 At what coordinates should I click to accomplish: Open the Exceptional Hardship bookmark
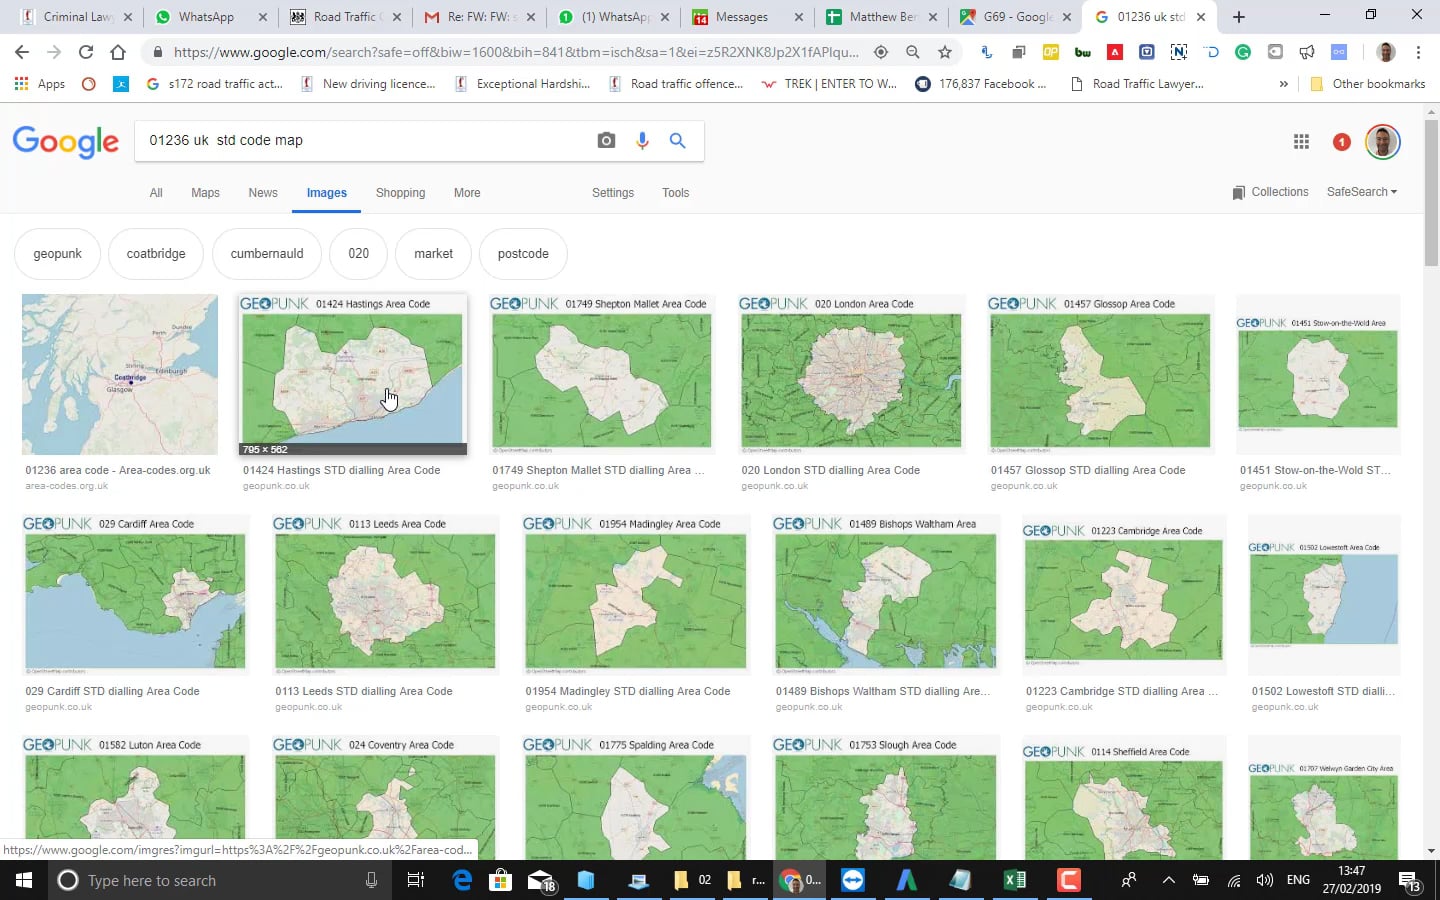coord(523,84)
